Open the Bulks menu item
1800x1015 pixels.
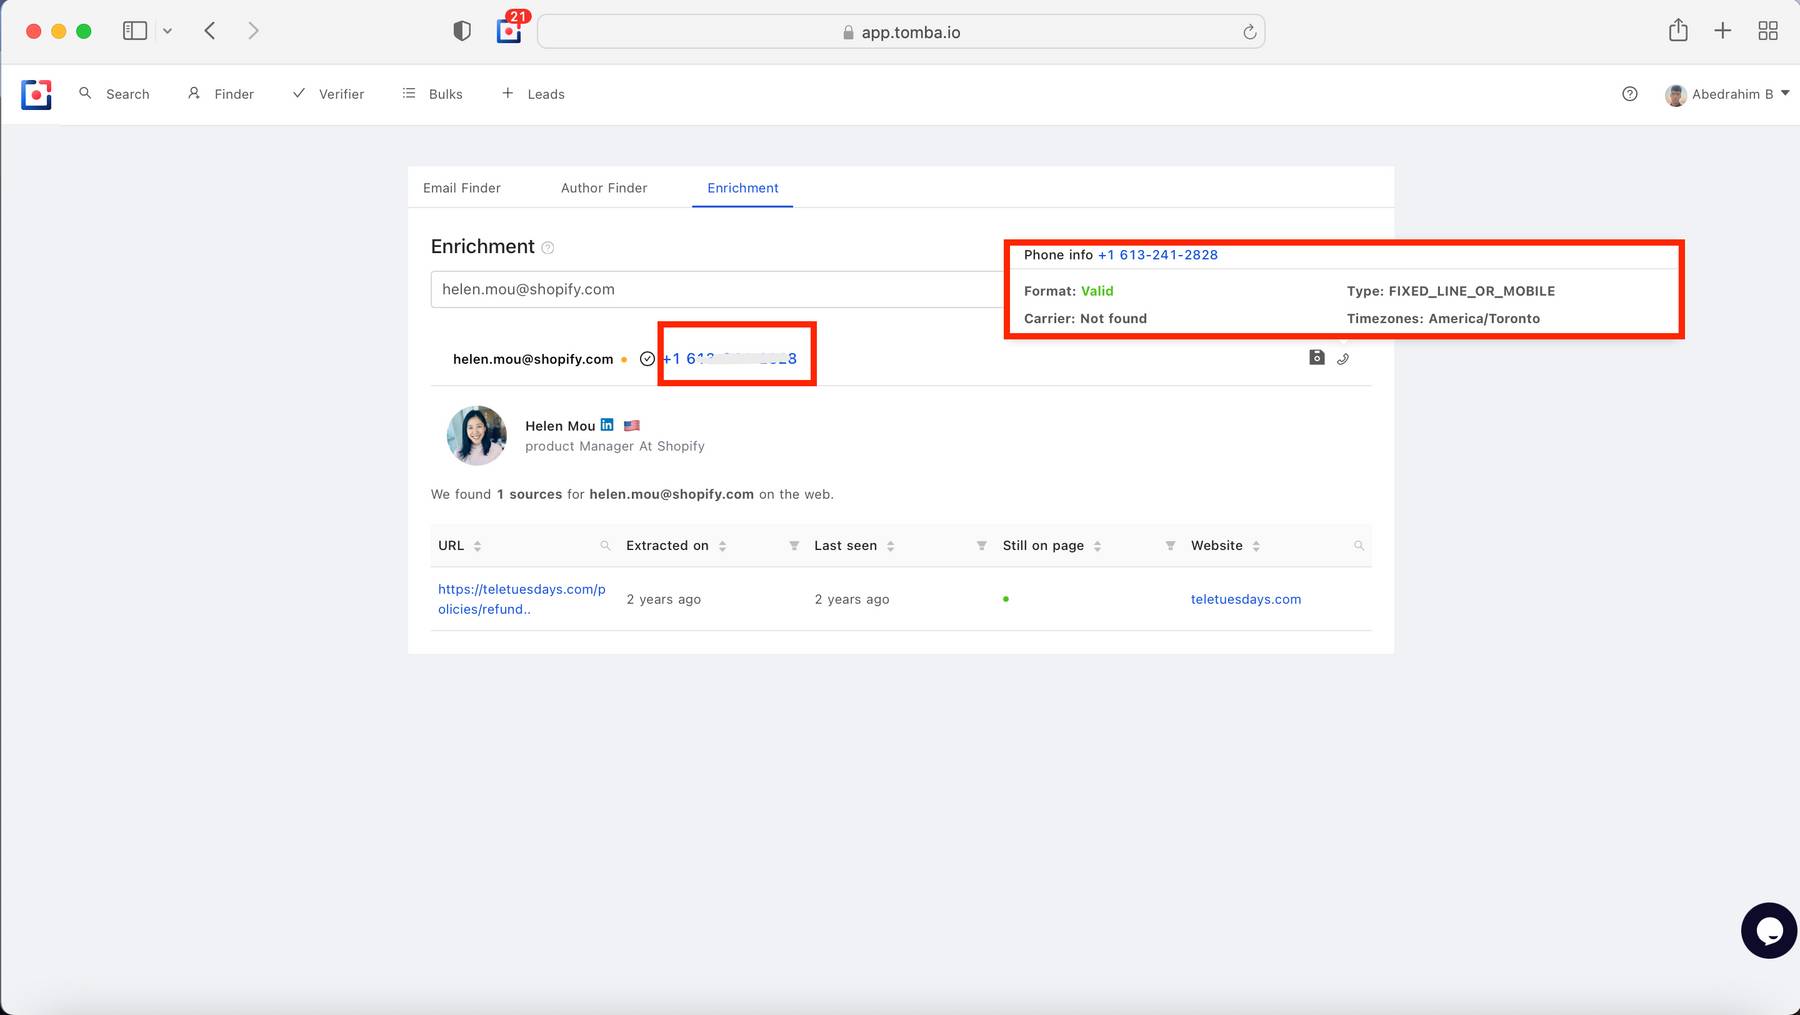coord(433,94)
